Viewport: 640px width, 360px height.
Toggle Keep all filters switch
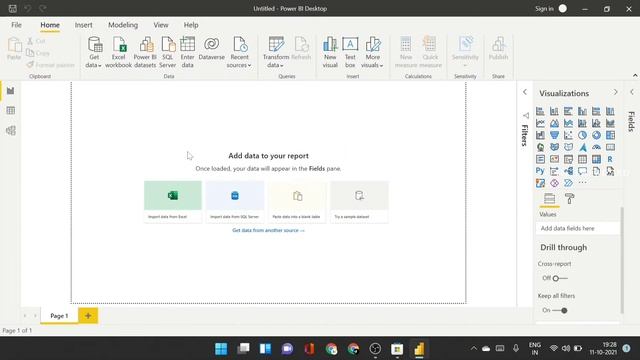pyautogui.click(x=560, y=311)
